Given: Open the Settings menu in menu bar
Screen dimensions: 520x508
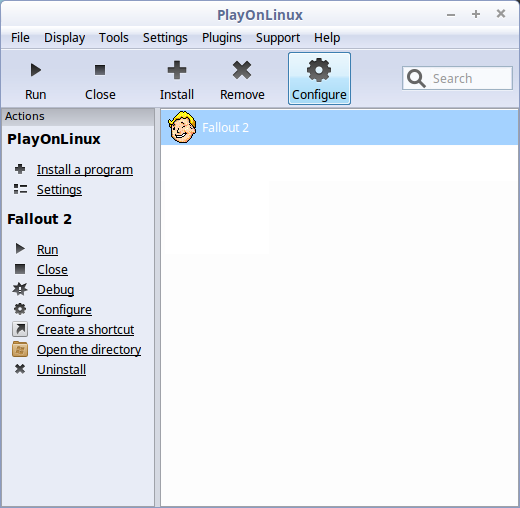Looking at the screenshot, I should (x=165, y=37).
